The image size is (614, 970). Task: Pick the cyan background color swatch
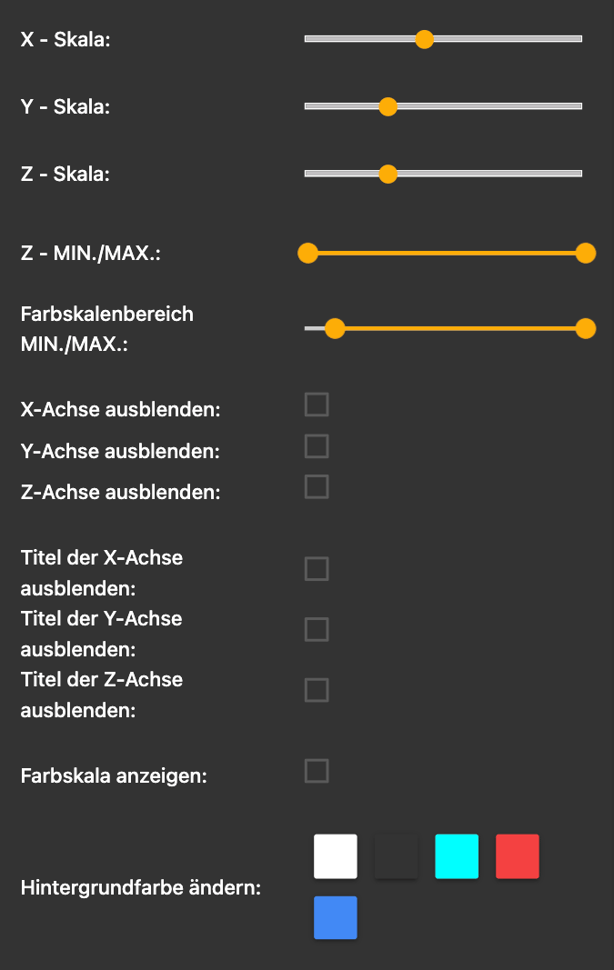456,856
